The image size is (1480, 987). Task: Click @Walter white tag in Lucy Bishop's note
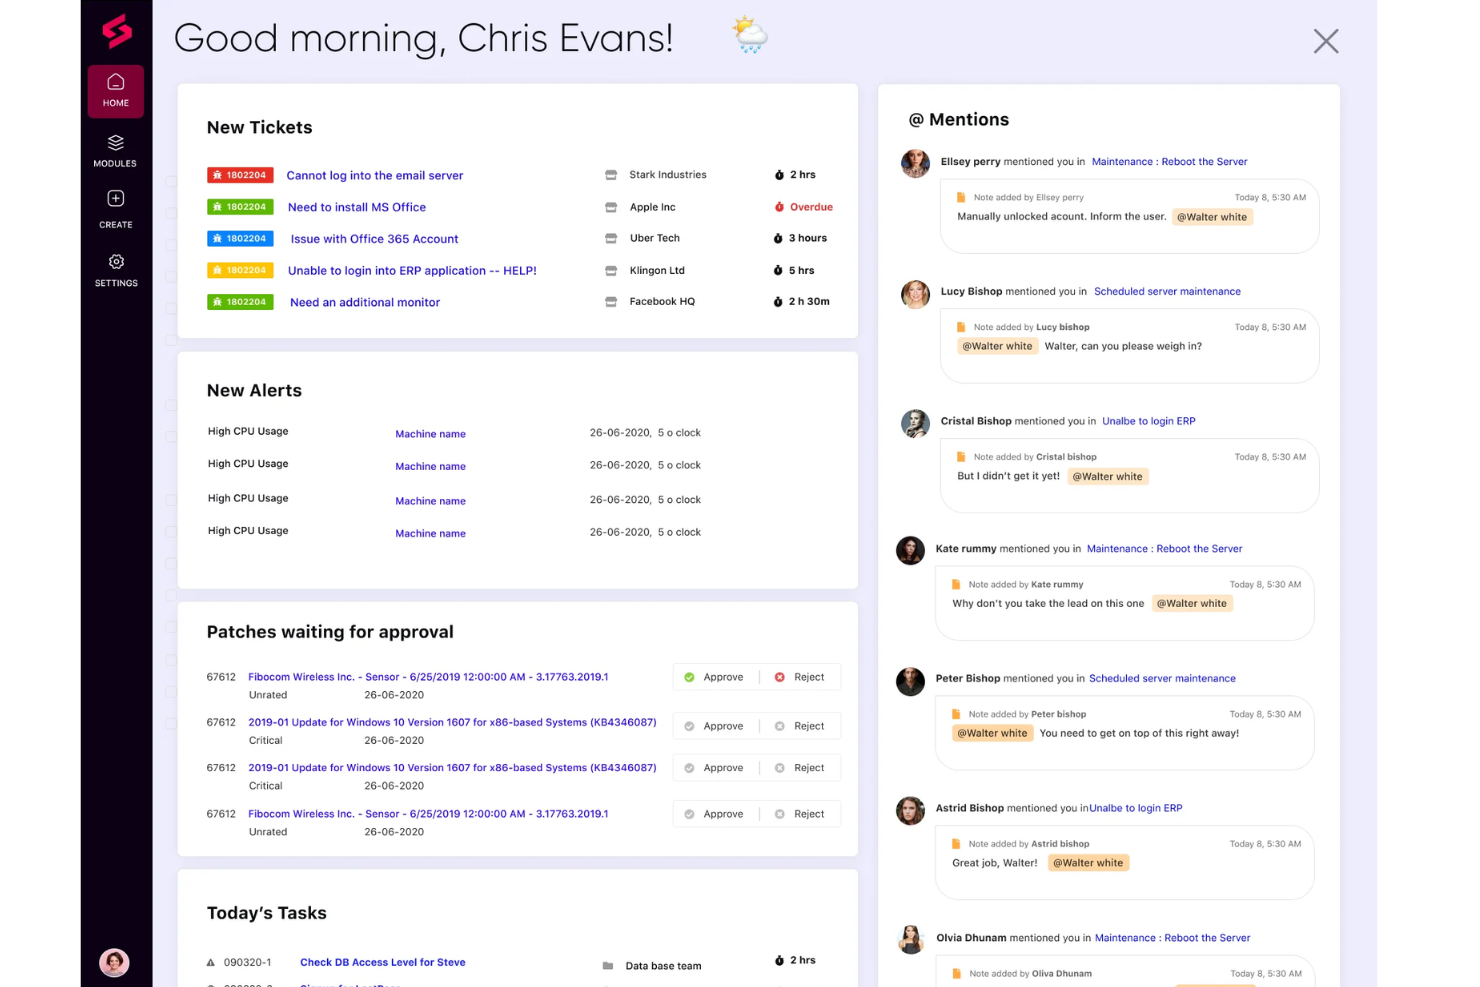pyautogui.click(x=997, y=346)
